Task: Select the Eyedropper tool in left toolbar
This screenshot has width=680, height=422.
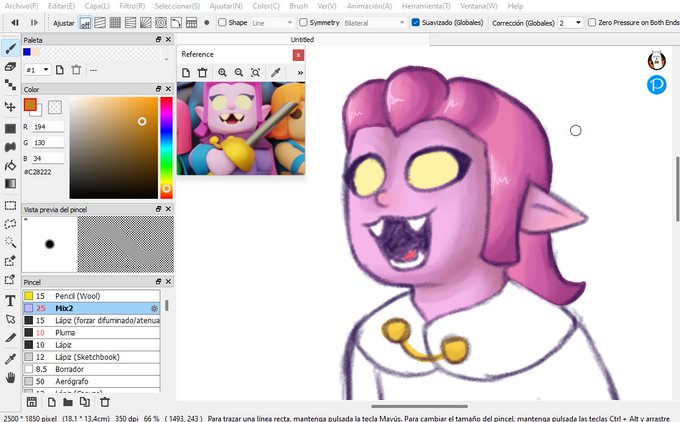Action: pyautogui.click(x=10, y=359)
